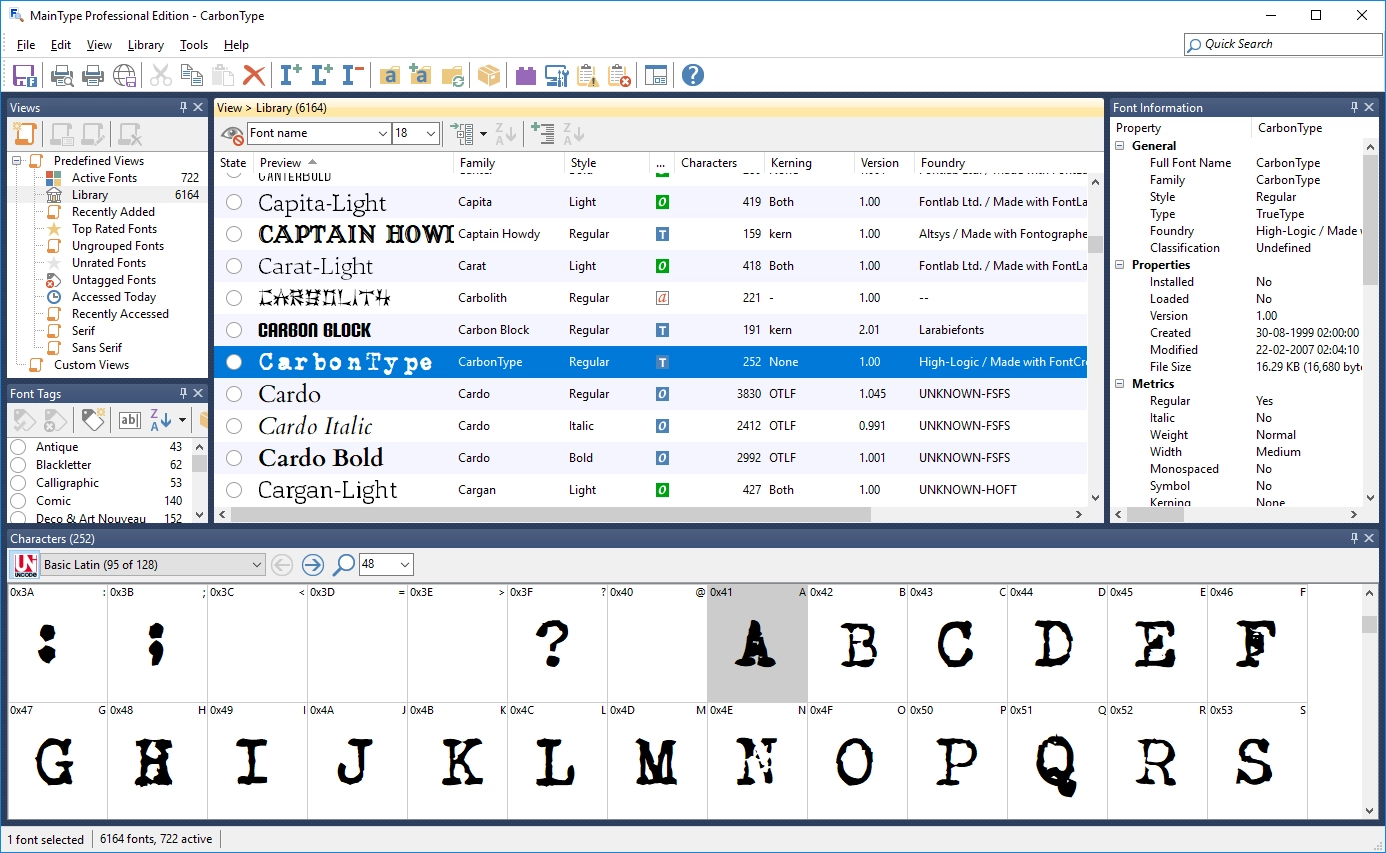This screenshot has width=1386, height=853.
Task: Click the globe export-to-web icon
Action: [124, 75]
